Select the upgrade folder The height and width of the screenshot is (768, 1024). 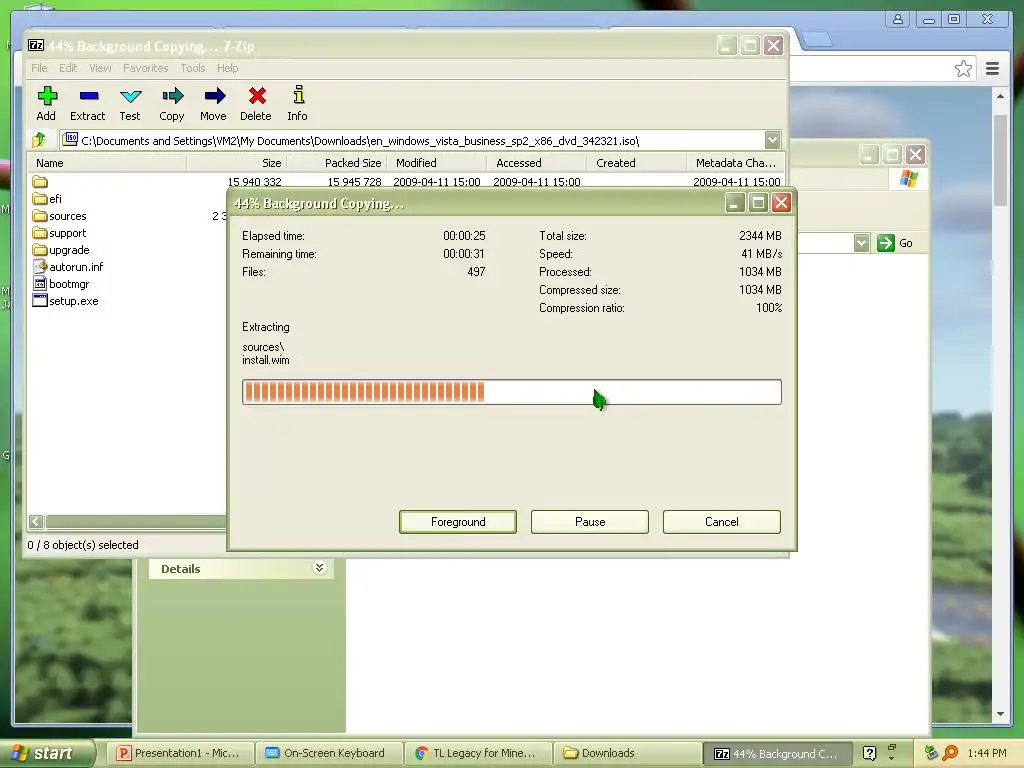61,250
